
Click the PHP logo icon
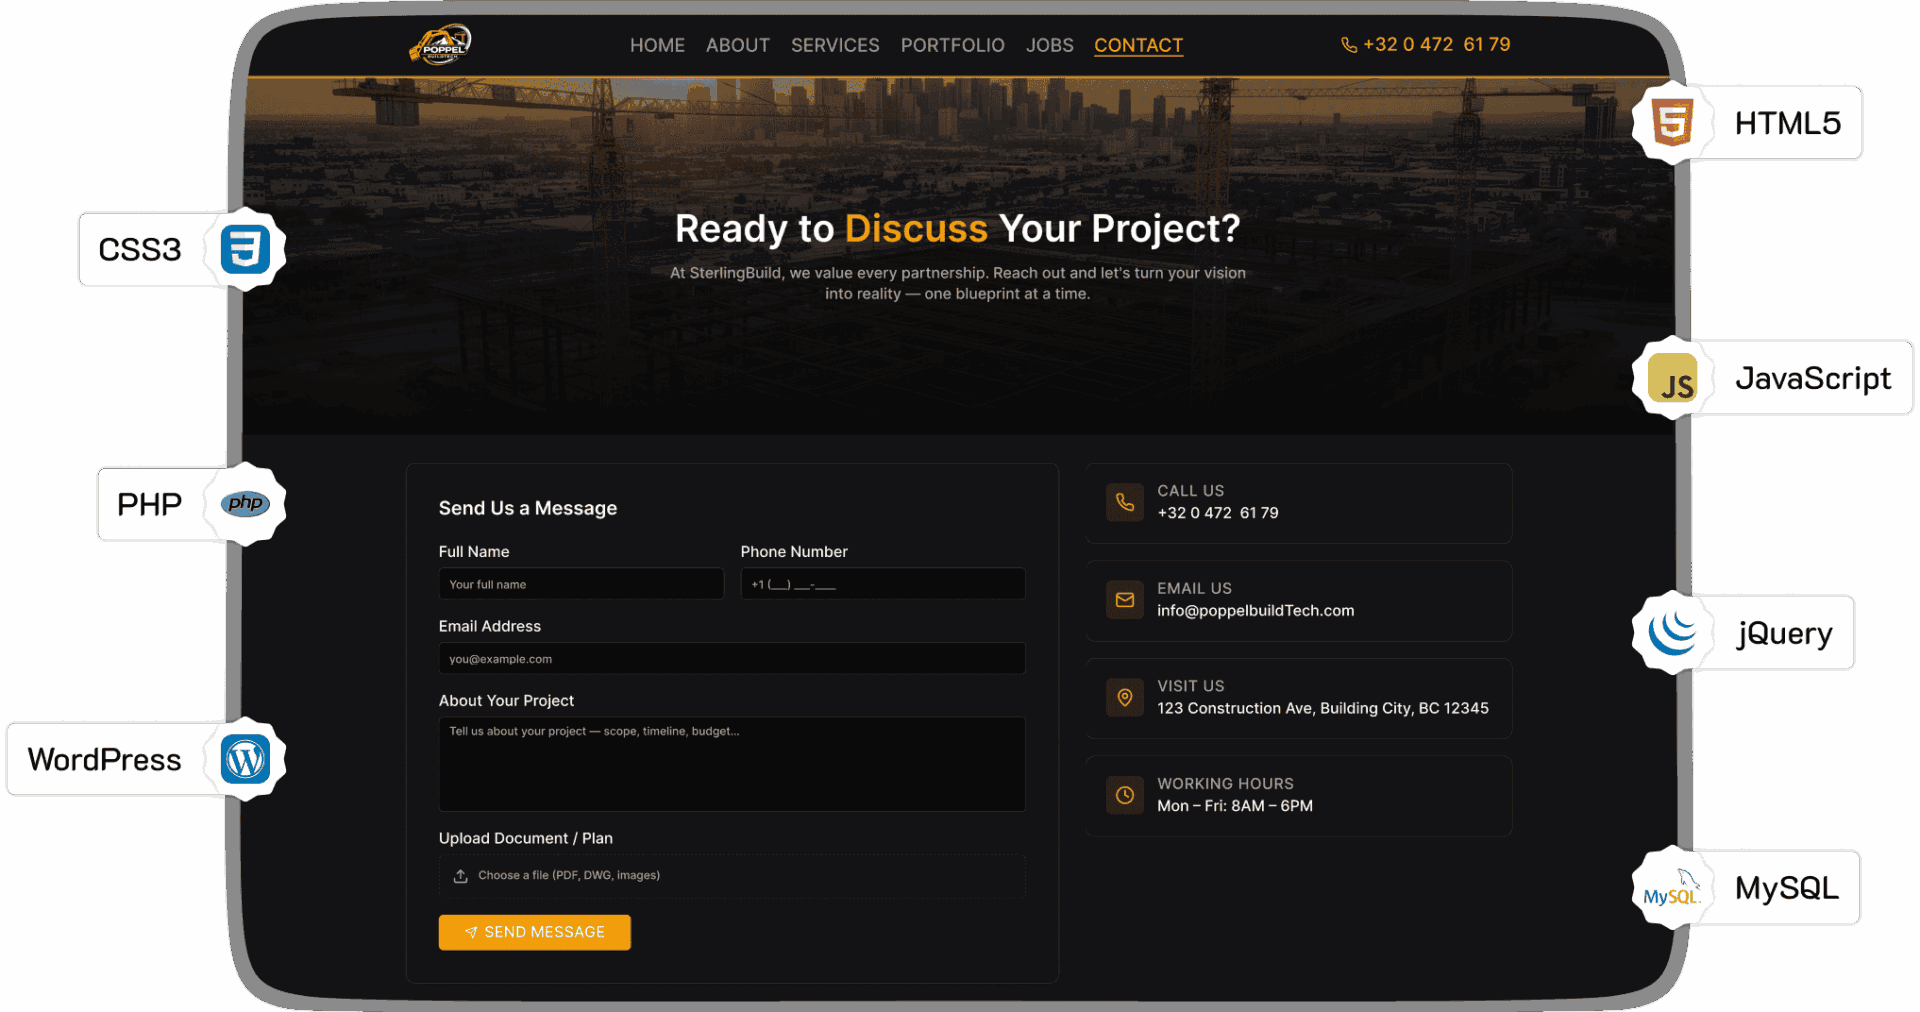pyautogui.click(x=245, y=504)
